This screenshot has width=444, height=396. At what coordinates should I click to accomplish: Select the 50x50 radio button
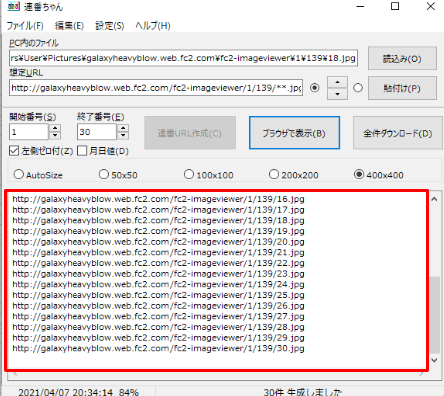pyautogui.click(x=104, y=174)
